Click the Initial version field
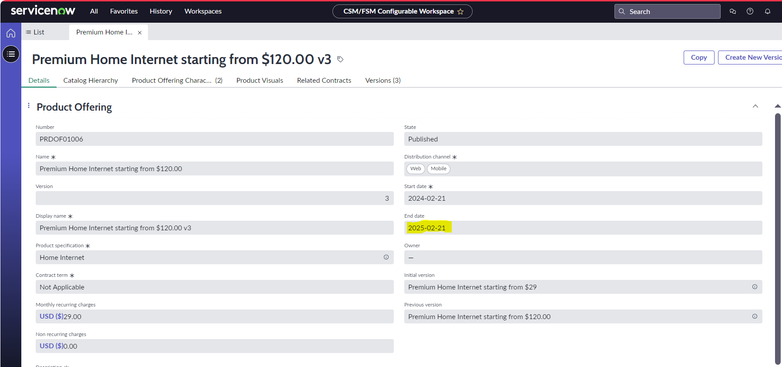The width and height of the screenshot is (782, 367). click(x=583, y=287)
